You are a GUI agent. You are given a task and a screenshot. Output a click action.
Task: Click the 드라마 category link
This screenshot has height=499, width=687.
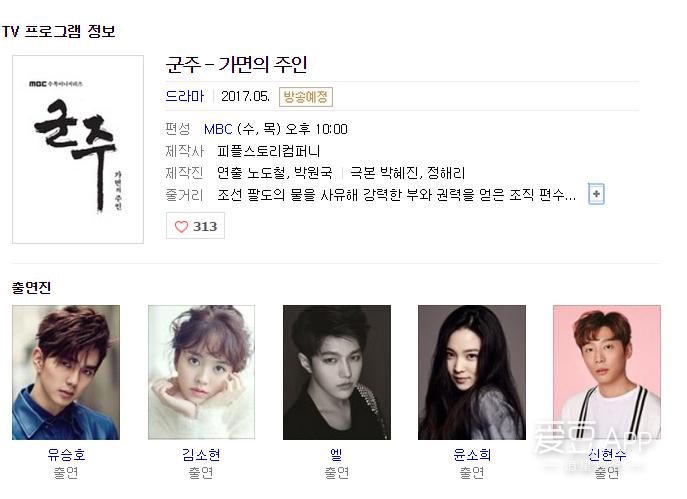coord(185,96)
